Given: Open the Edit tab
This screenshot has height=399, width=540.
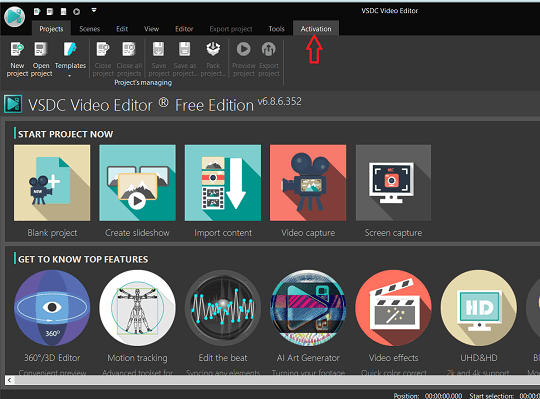Looking at the screenshot, I should 122,29.
